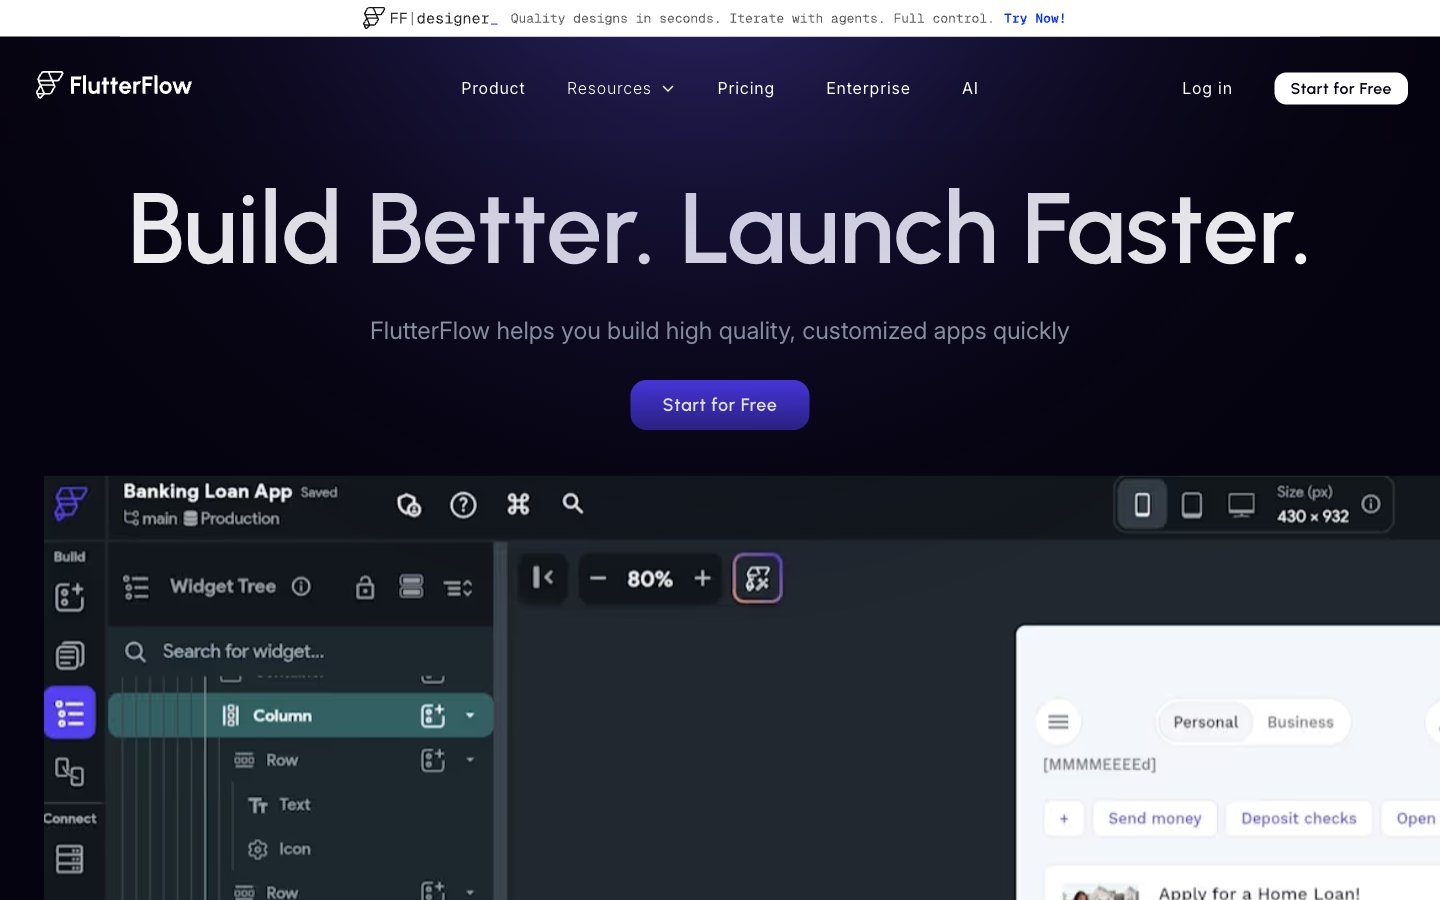The height and width of the screenshot is (900, 1440).
Task: Click the canvas size info icon
Action: (1371, 504)
